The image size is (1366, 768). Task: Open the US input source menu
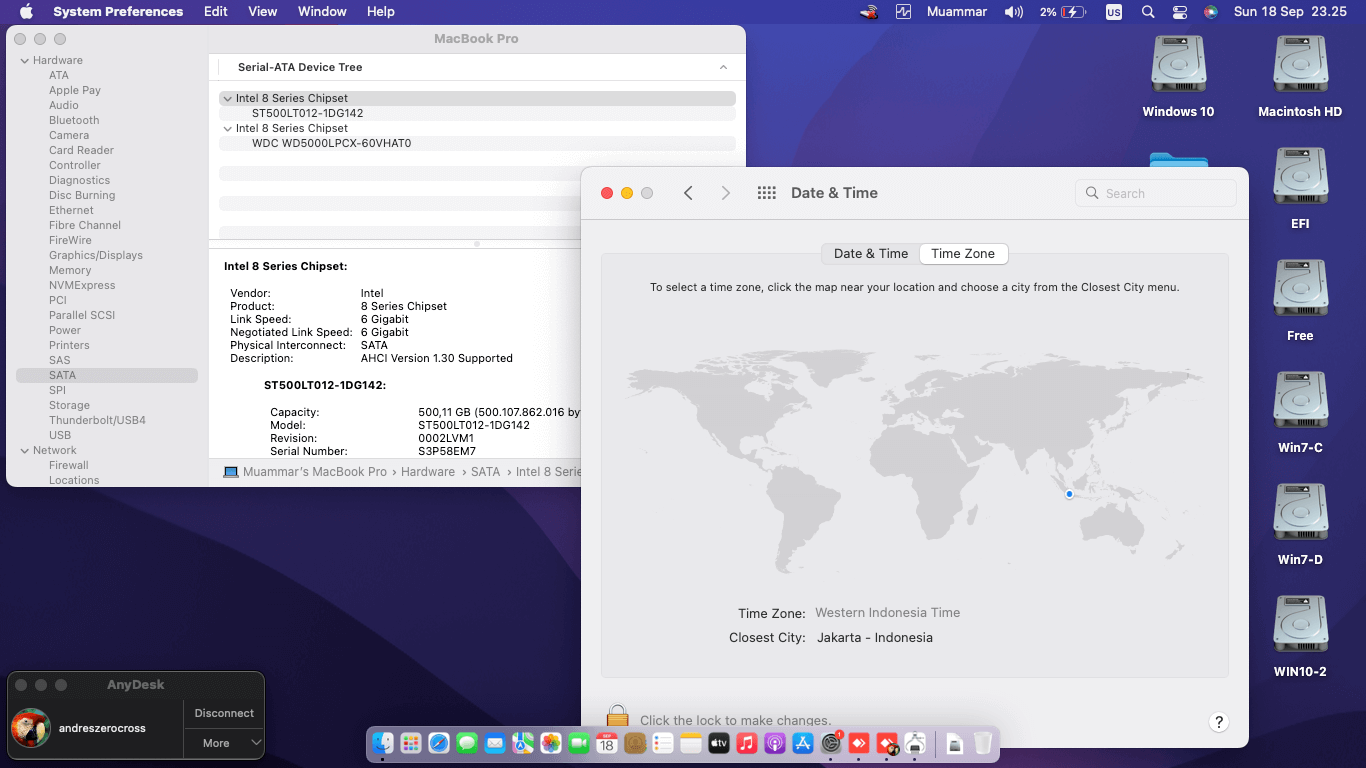[x=1114, y=12]
